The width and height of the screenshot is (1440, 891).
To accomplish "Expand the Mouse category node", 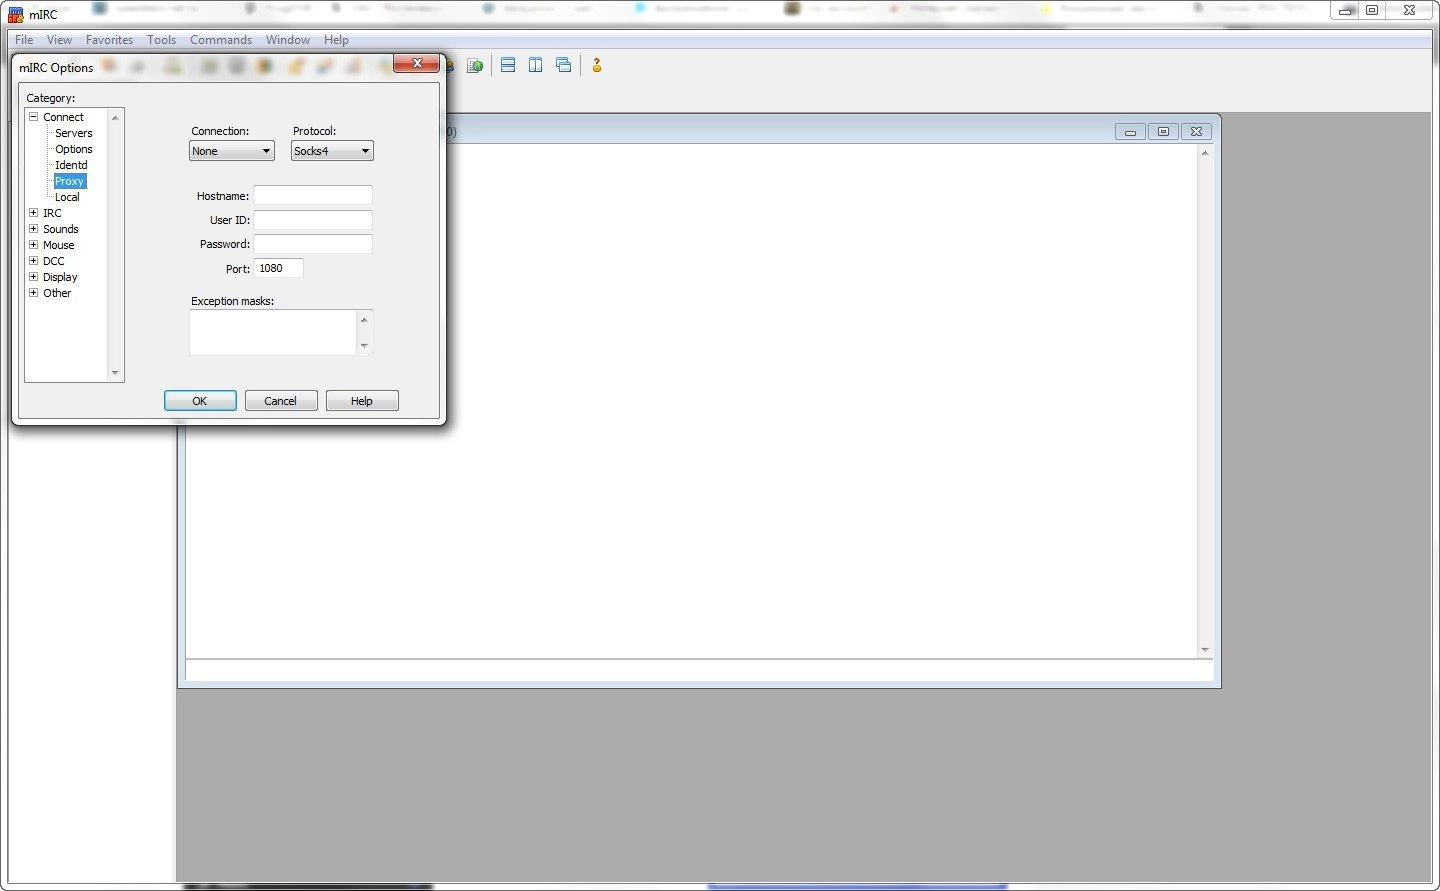I will [x=33, y=245].
